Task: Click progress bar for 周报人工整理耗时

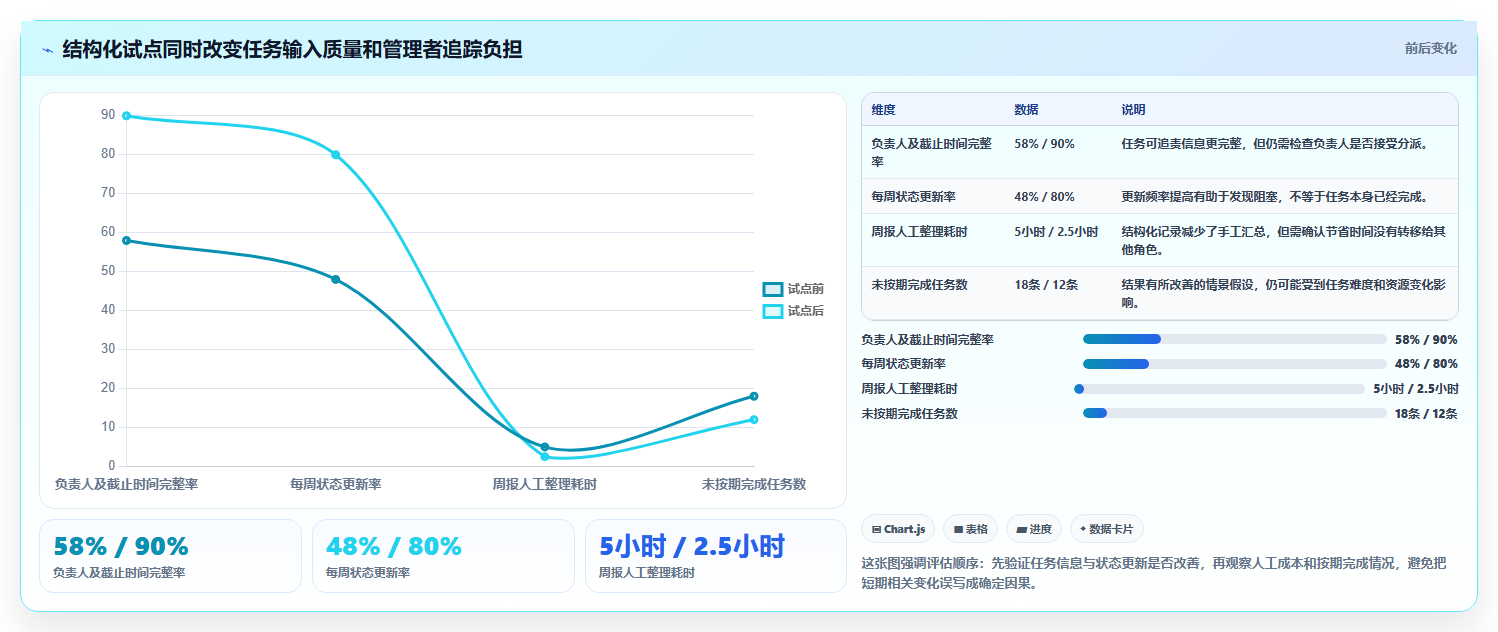Action: click(x=1219, y=389)
